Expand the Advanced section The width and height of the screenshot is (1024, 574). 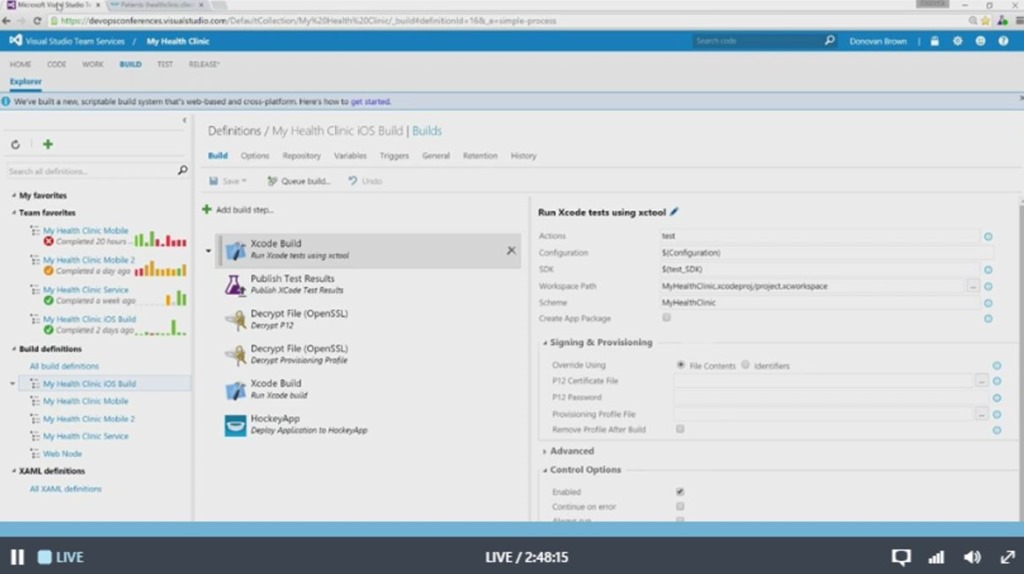[545, 451]
